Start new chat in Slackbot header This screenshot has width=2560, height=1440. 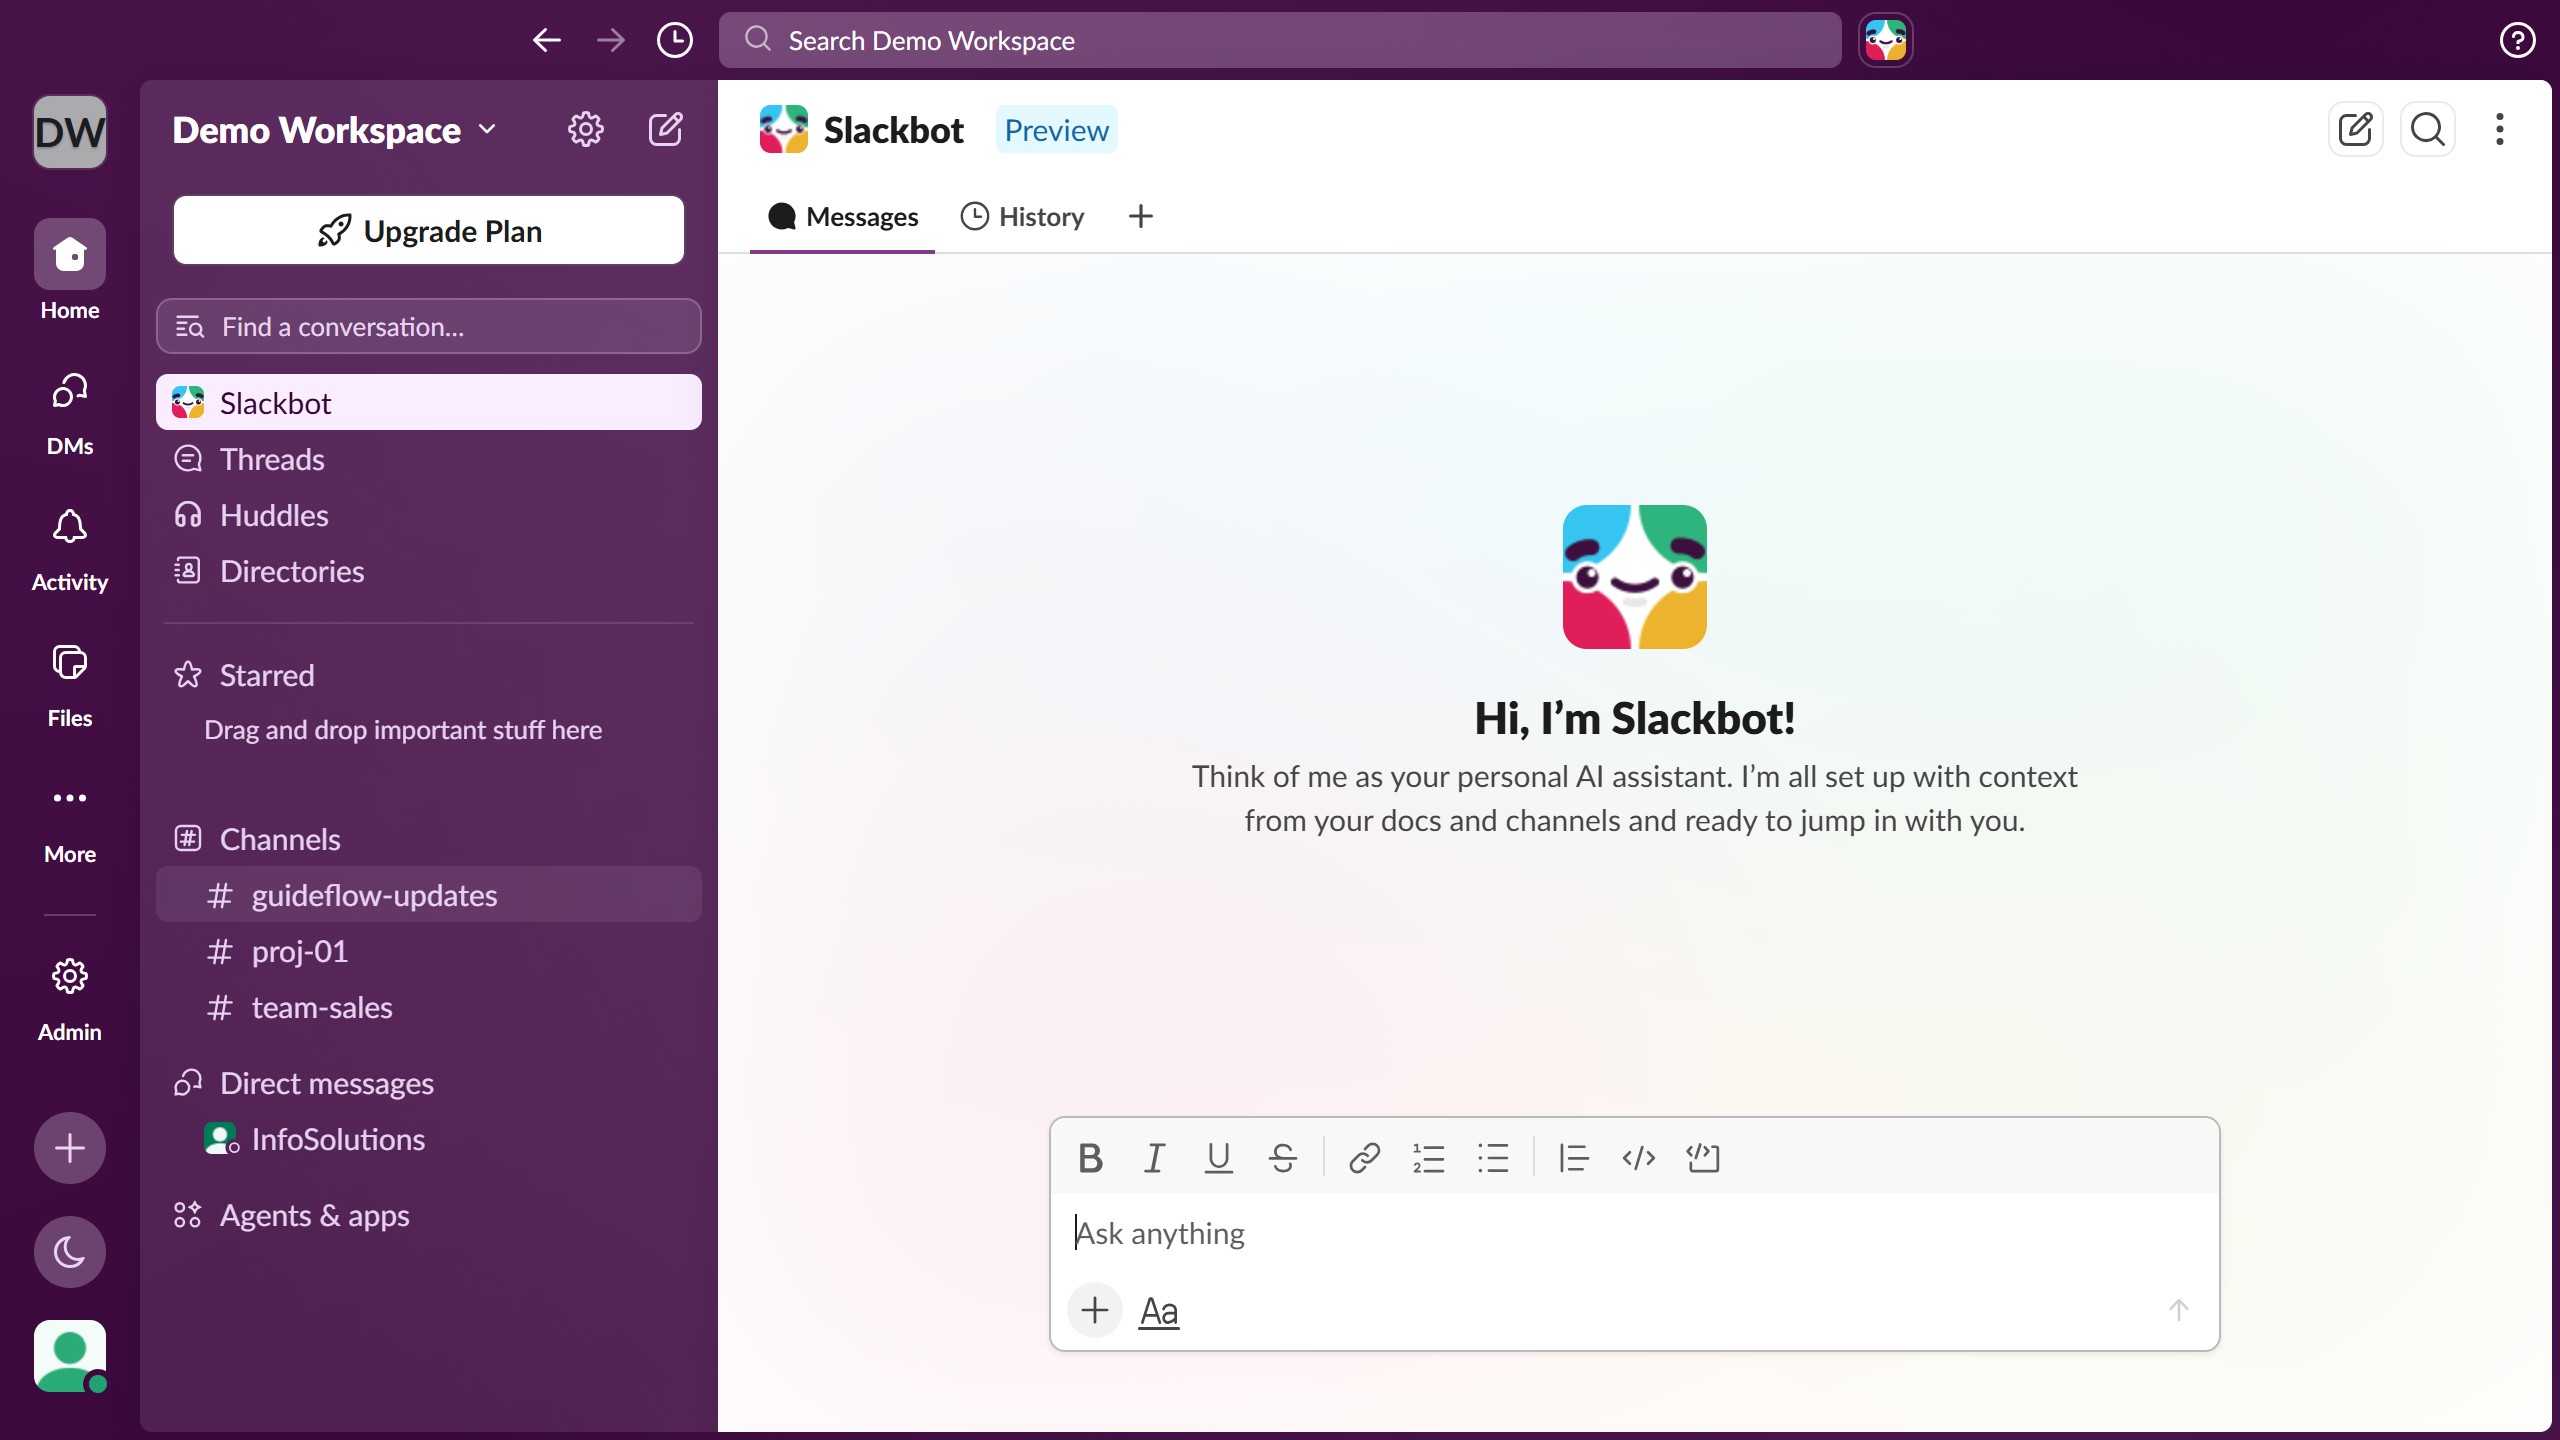point(2356,129)
